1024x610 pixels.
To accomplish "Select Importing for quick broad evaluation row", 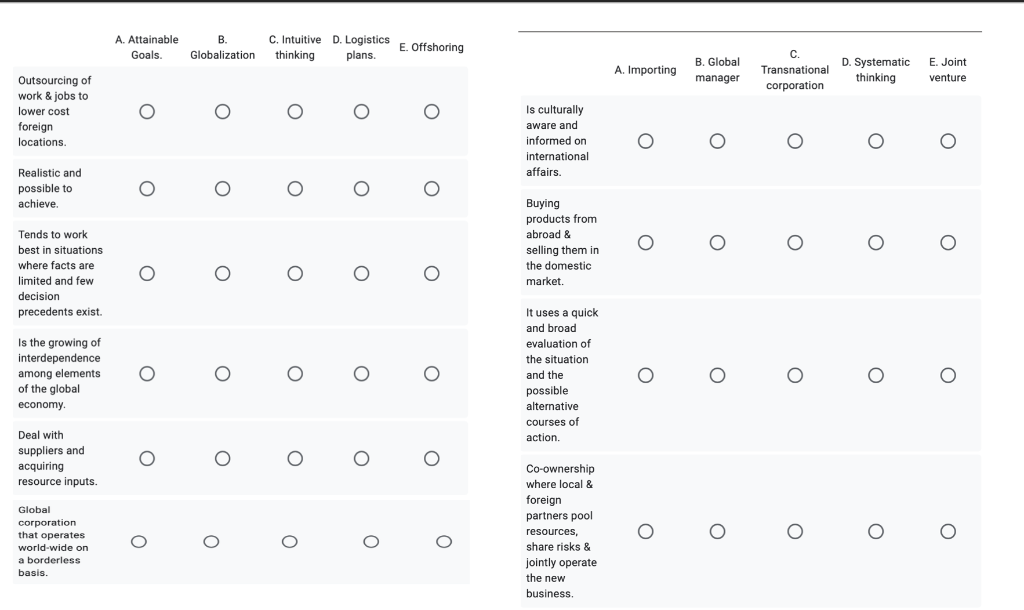I will 646,375.
